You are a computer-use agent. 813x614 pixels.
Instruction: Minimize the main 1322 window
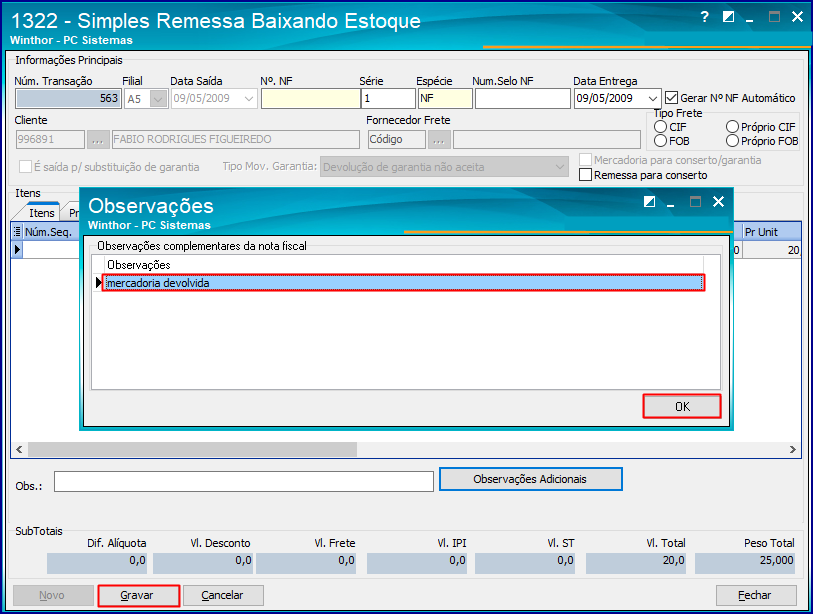tap(750, 20)
